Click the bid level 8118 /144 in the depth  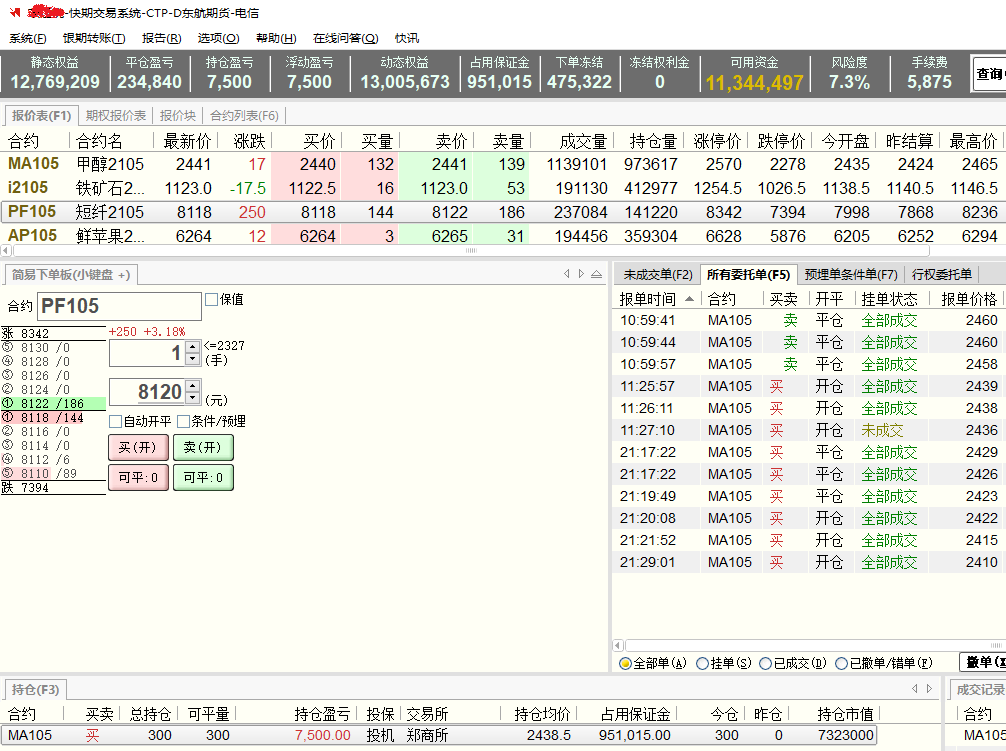coord(53,418)
